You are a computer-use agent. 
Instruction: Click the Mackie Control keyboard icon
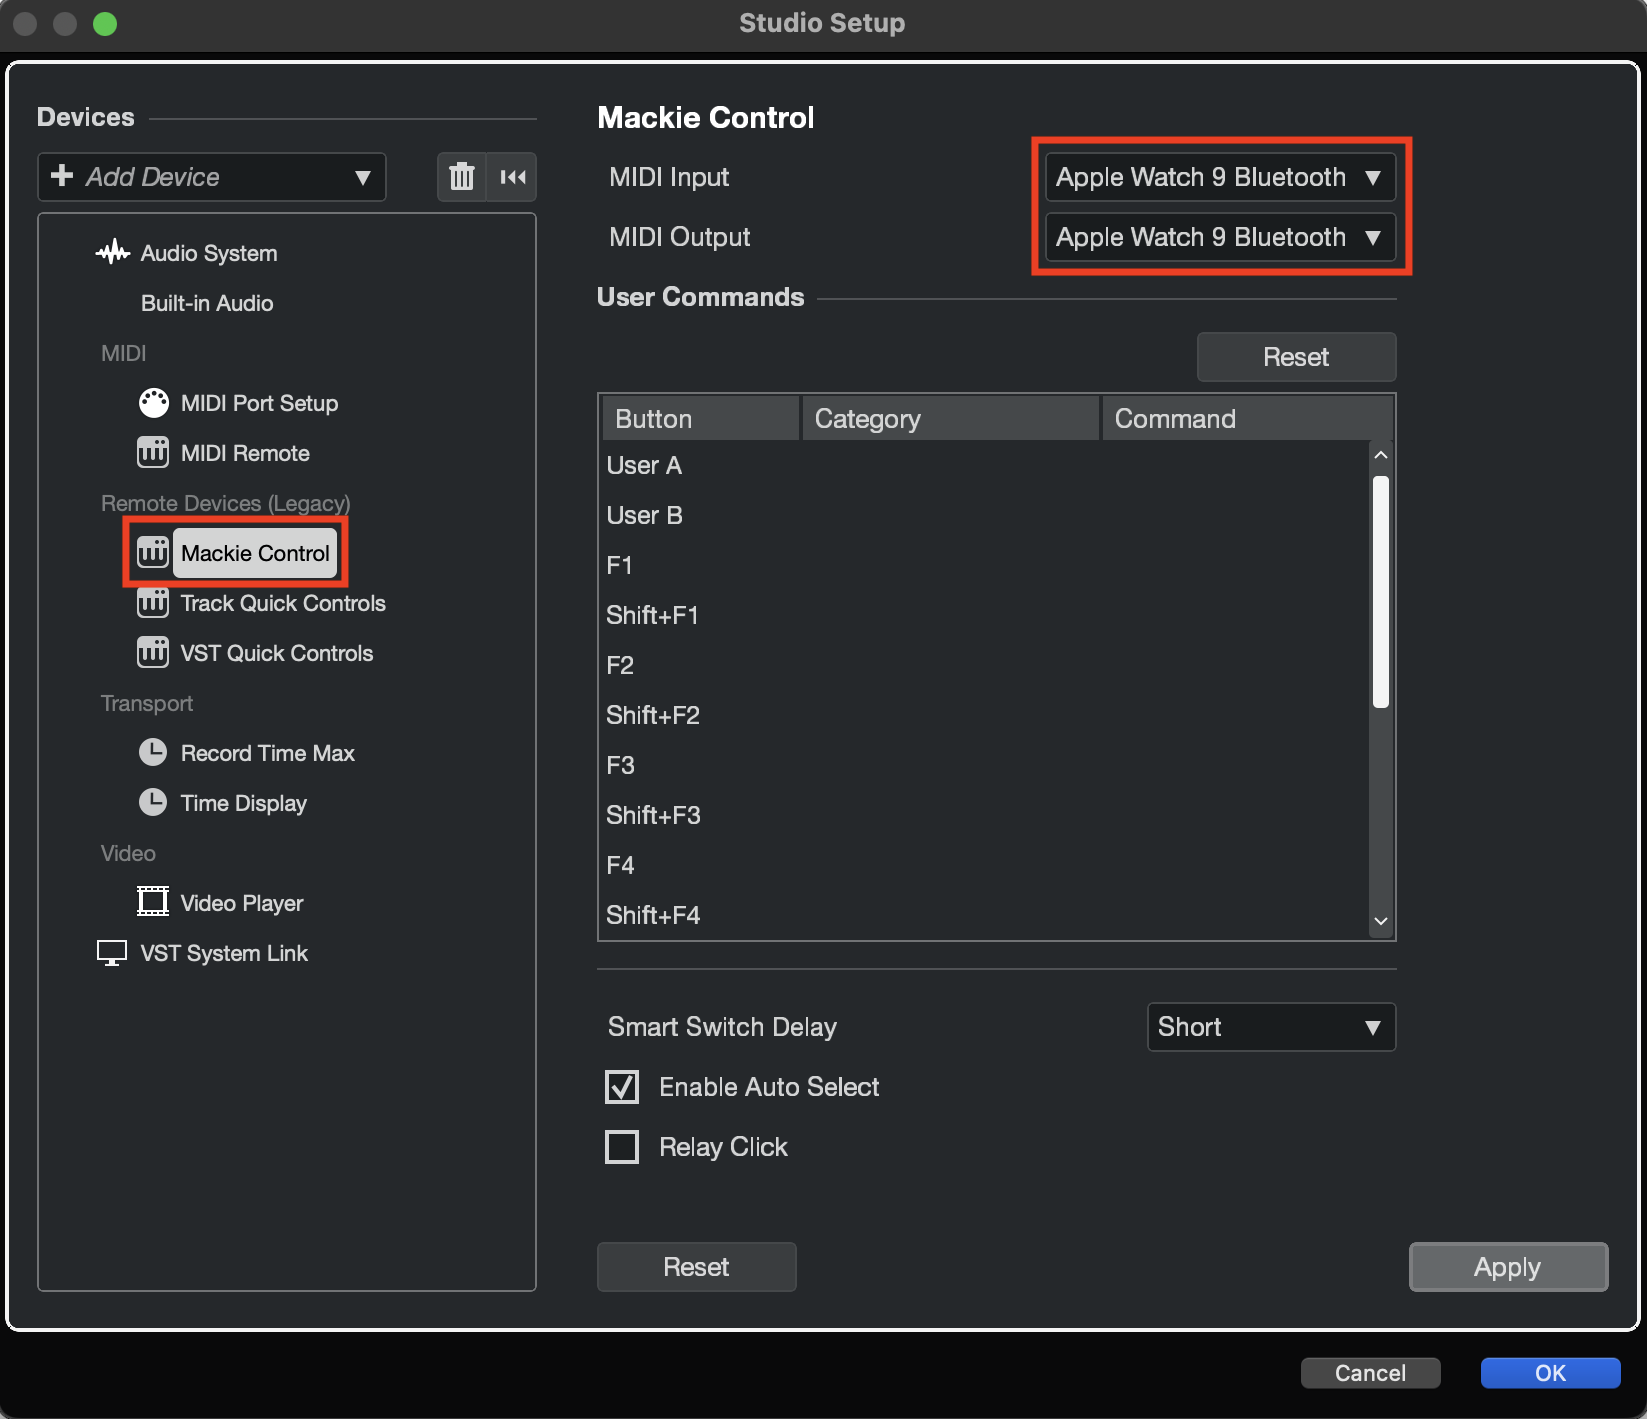[153, 553]
